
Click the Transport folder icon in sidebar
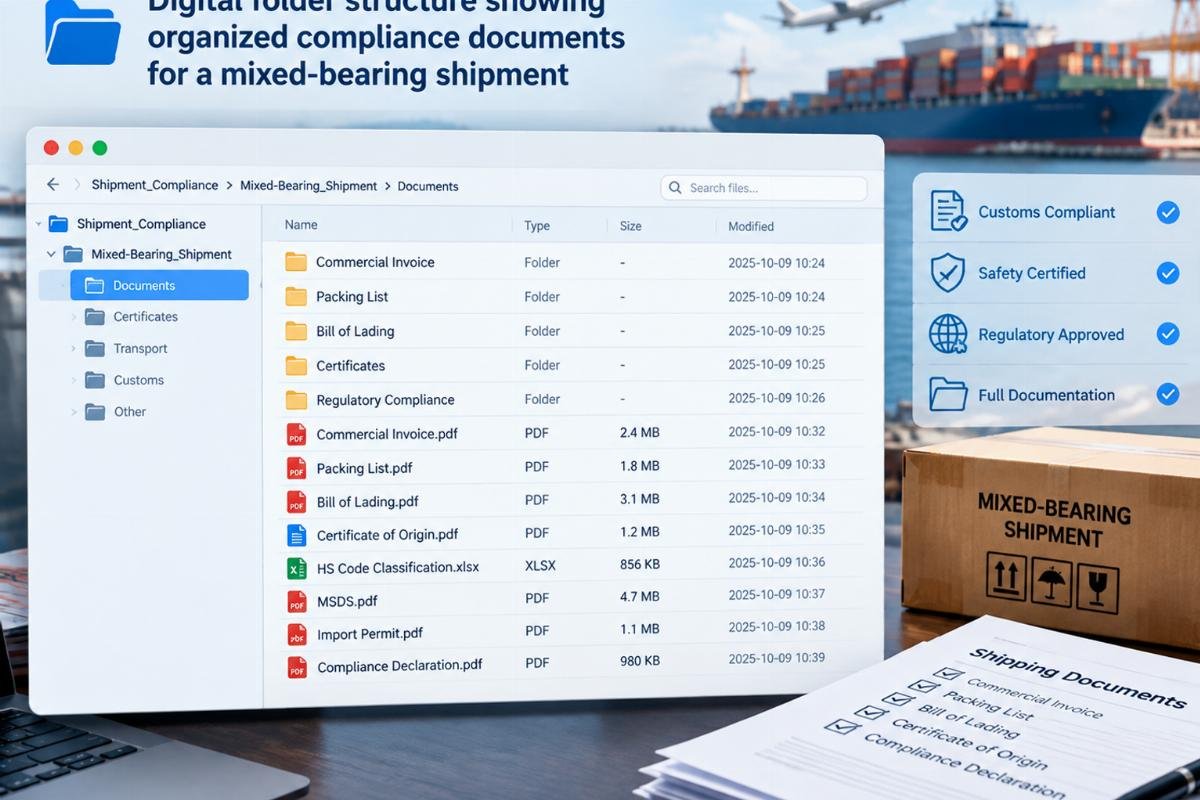point(95,348)
